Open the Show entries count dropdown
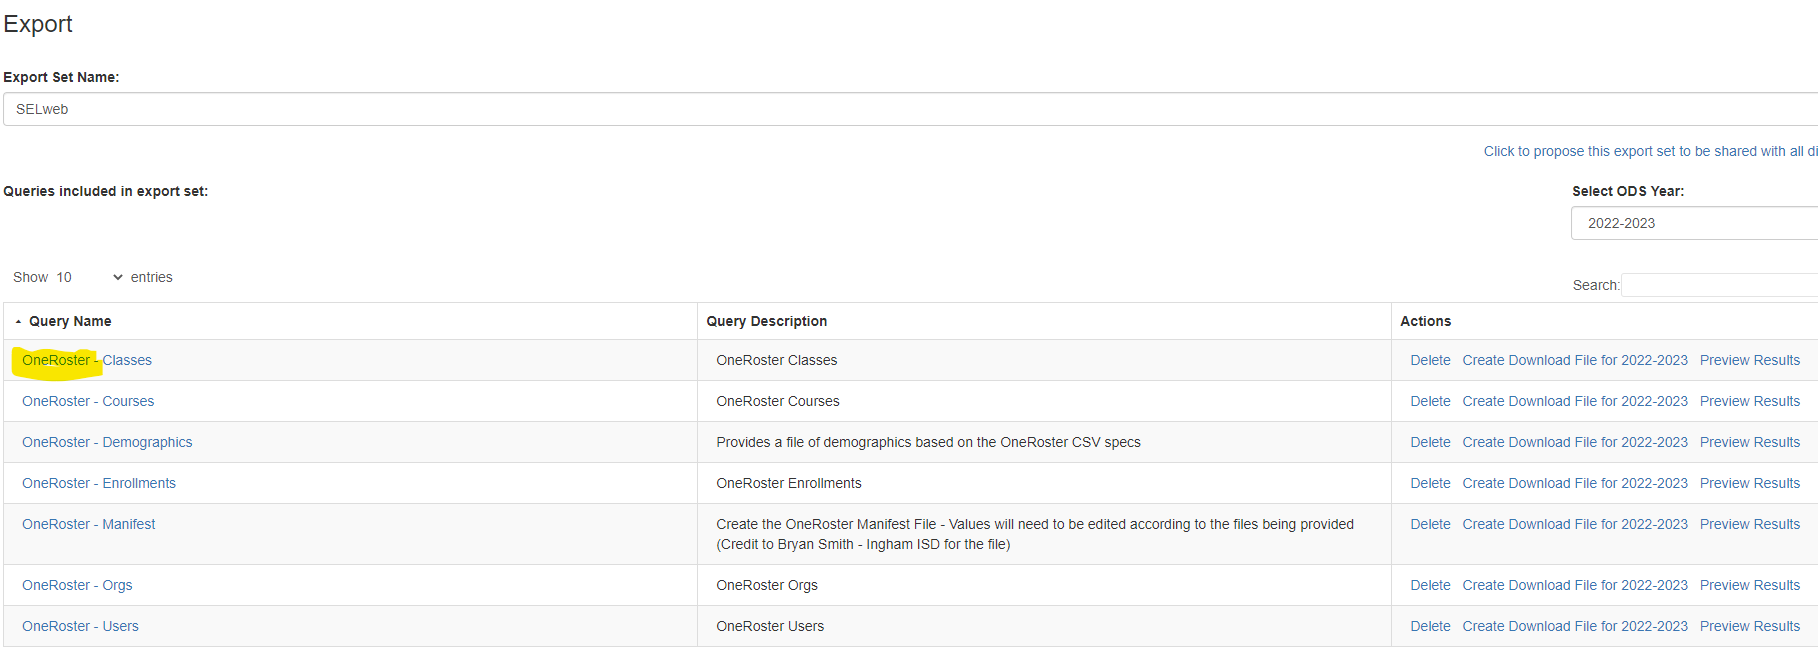This screenshot has height=668, width=1818. coord(89,277)
